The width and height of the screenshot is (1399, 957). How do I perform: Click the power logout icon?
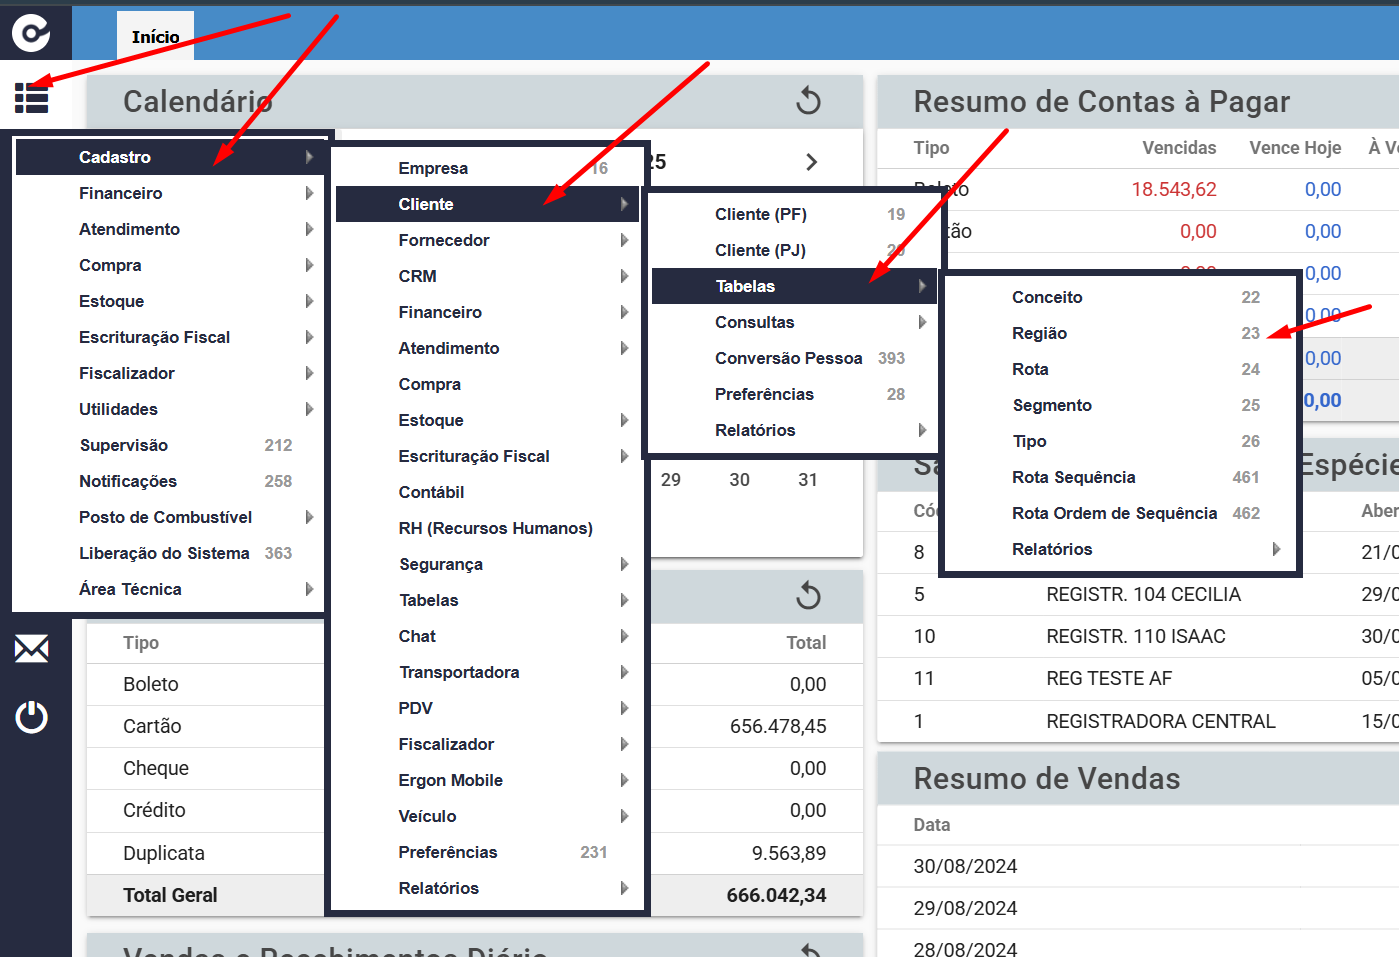tap(32, 717)
